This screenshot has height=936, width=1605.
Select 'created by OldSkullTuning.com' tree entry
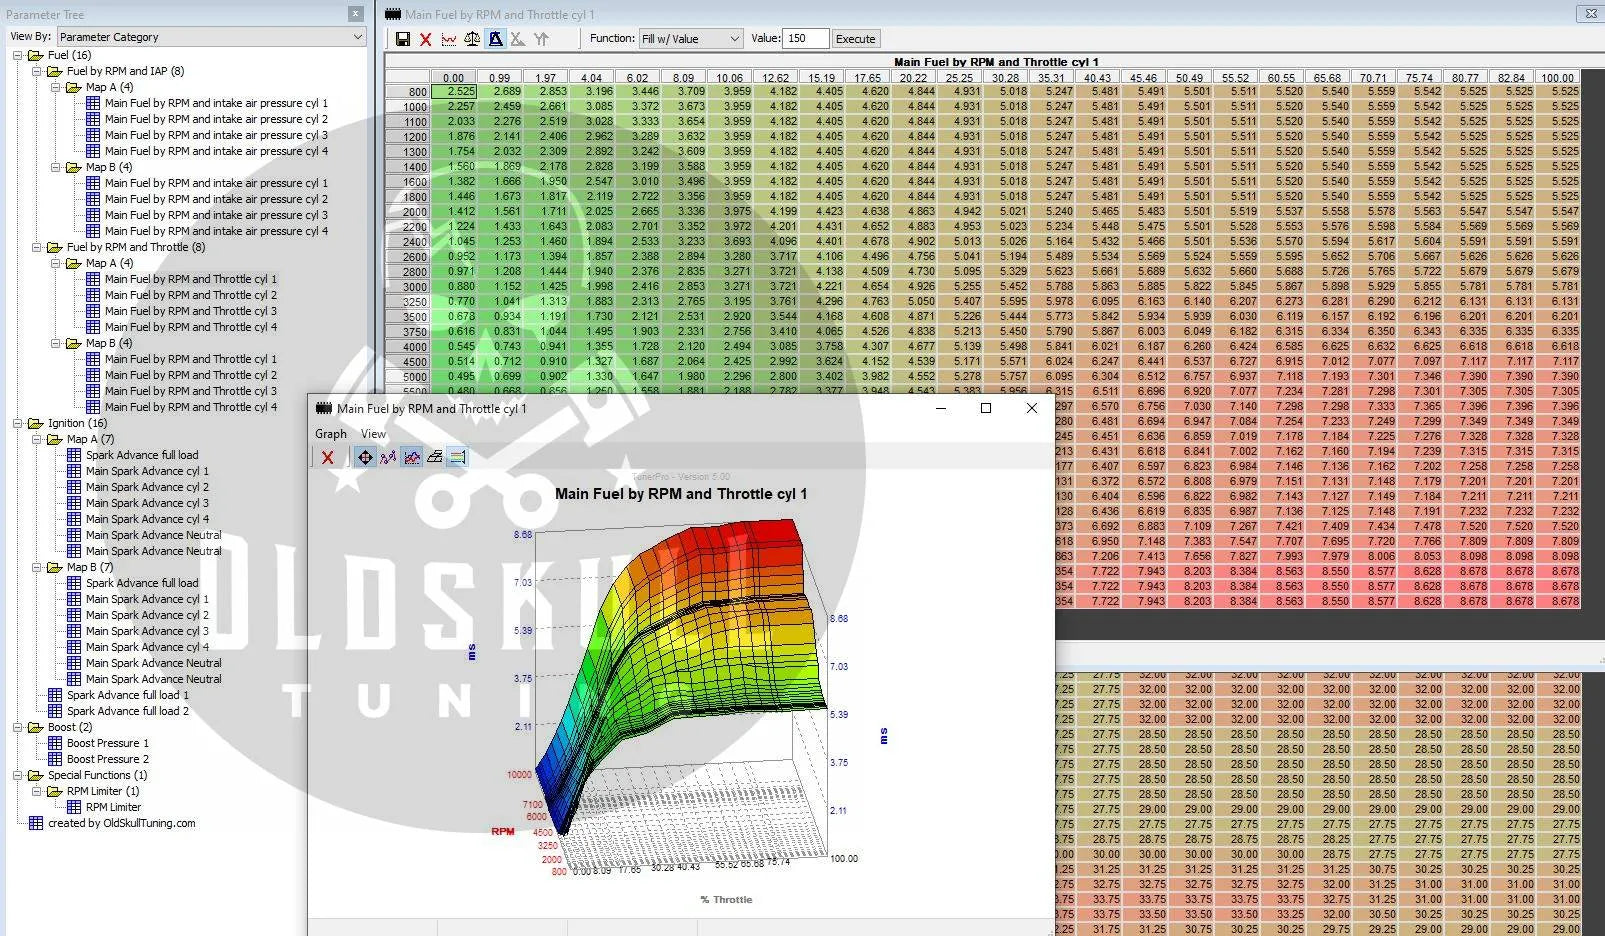point(121,823)
